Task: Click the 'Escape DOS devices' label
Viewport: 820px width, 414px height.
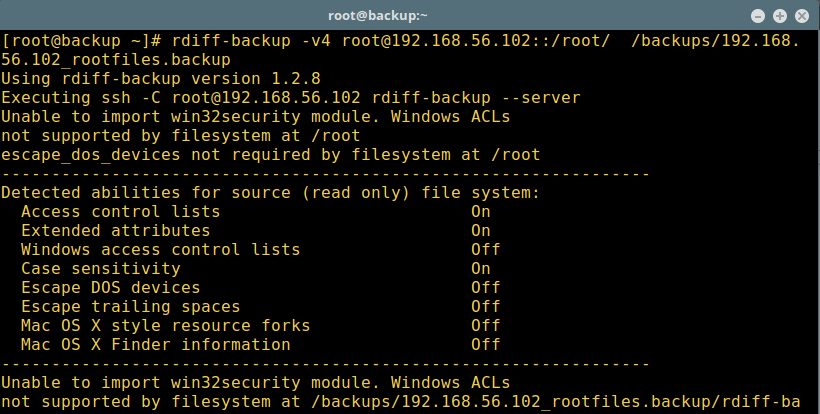Action: click(x=110, y=288)
